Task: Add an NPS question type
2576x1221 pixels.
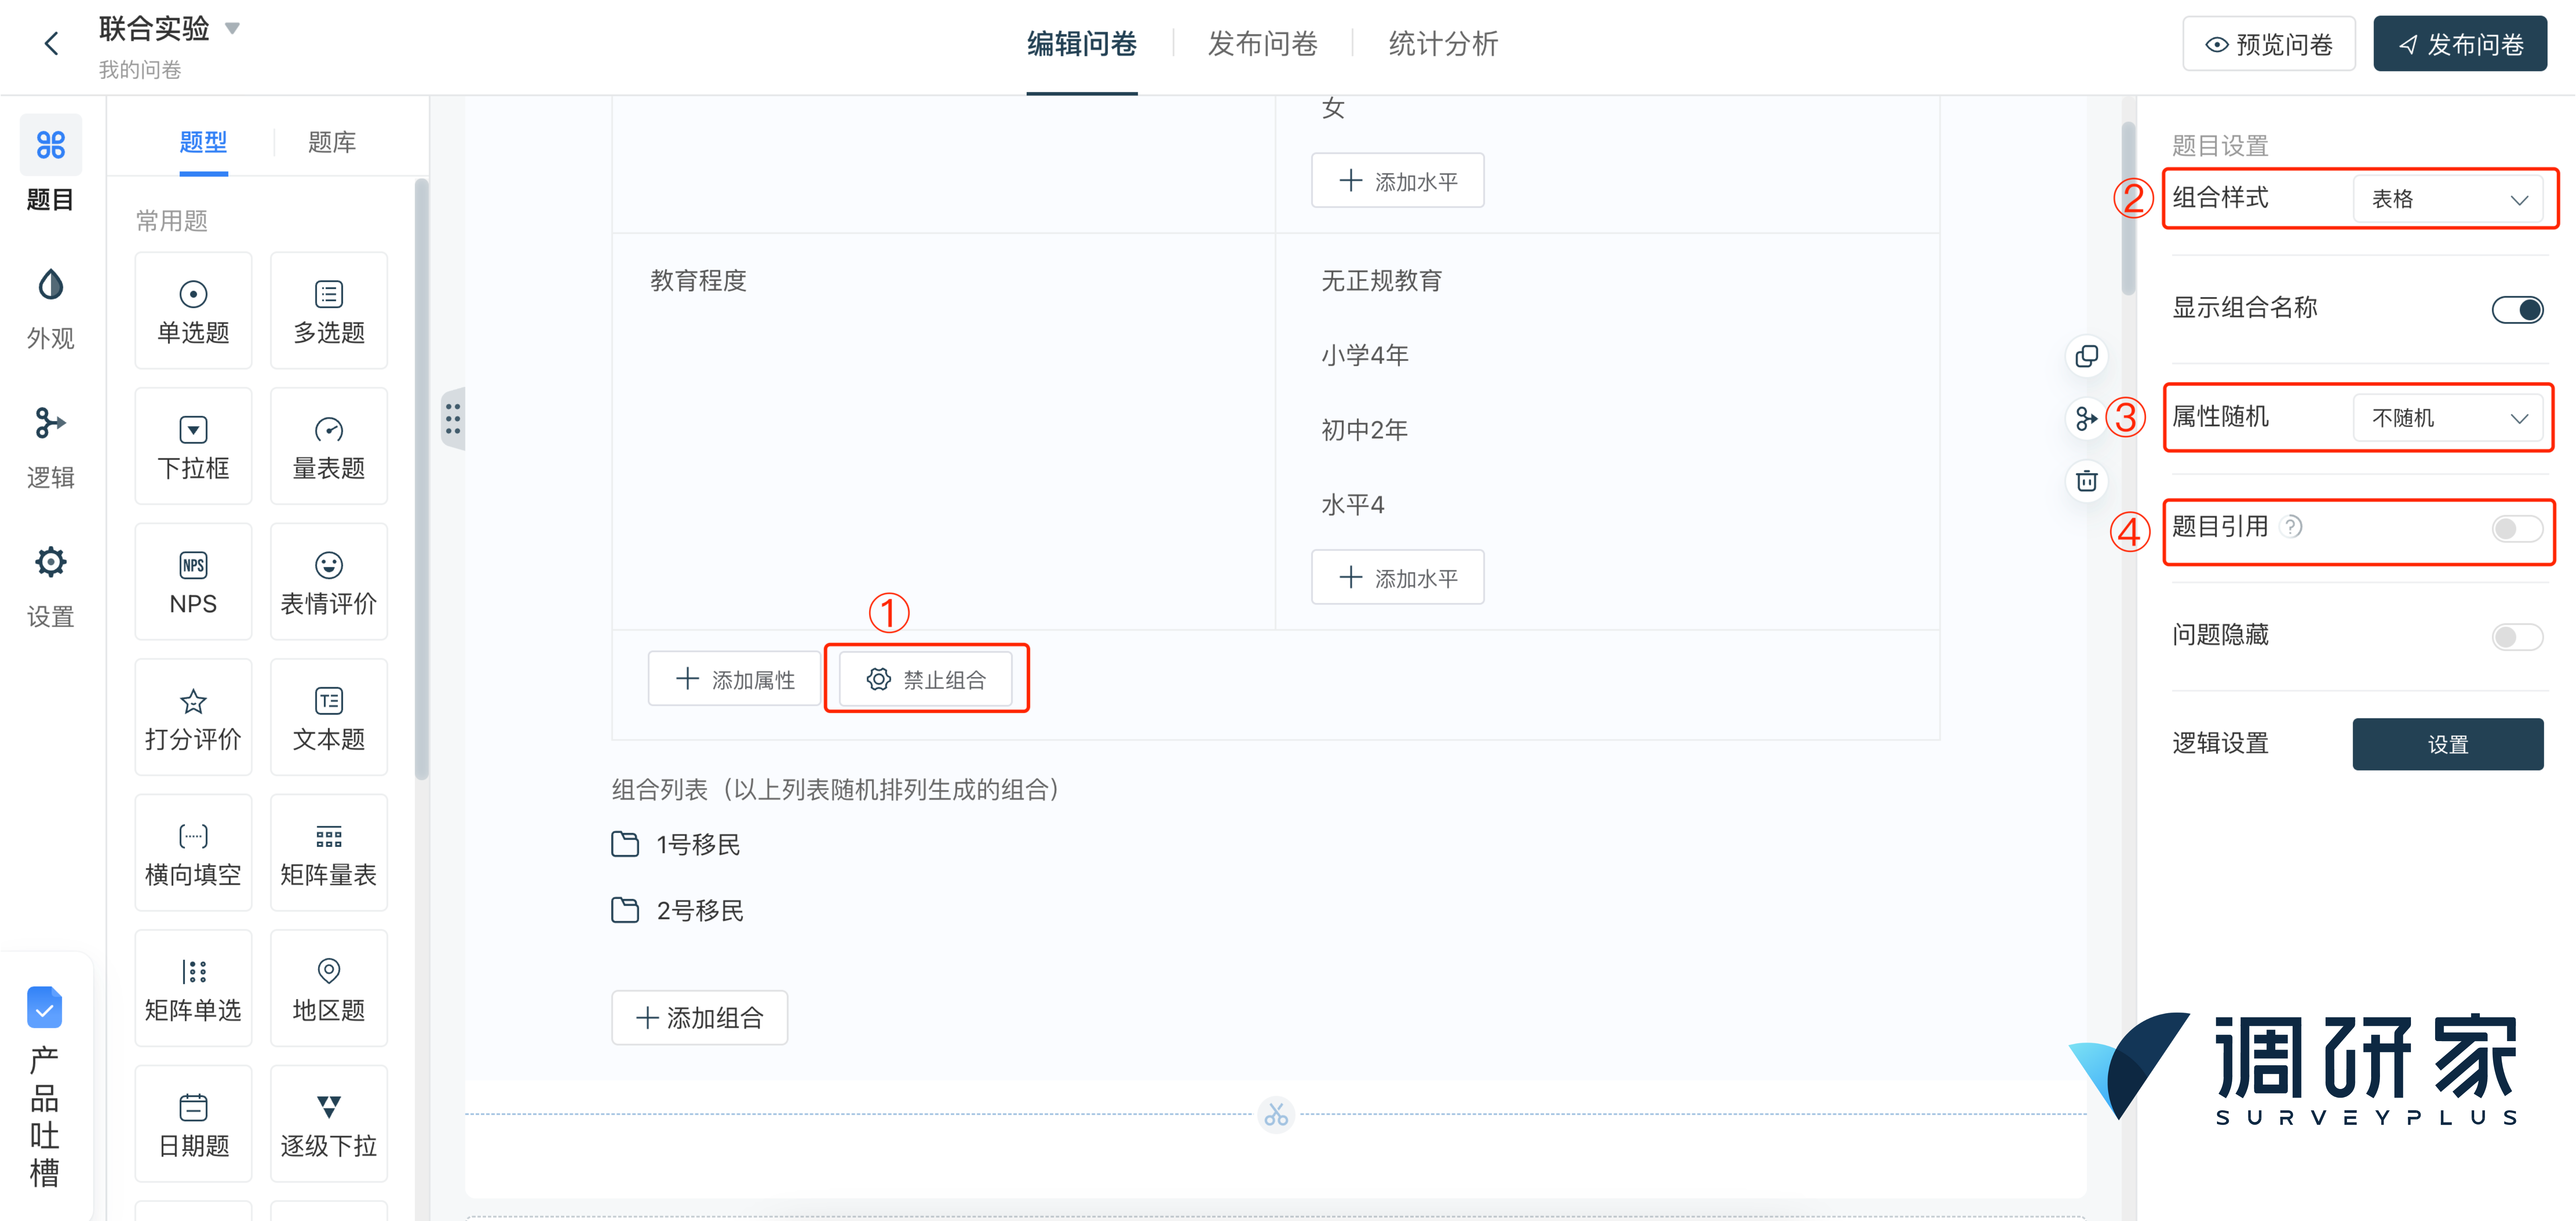Action: coord(193,581)
